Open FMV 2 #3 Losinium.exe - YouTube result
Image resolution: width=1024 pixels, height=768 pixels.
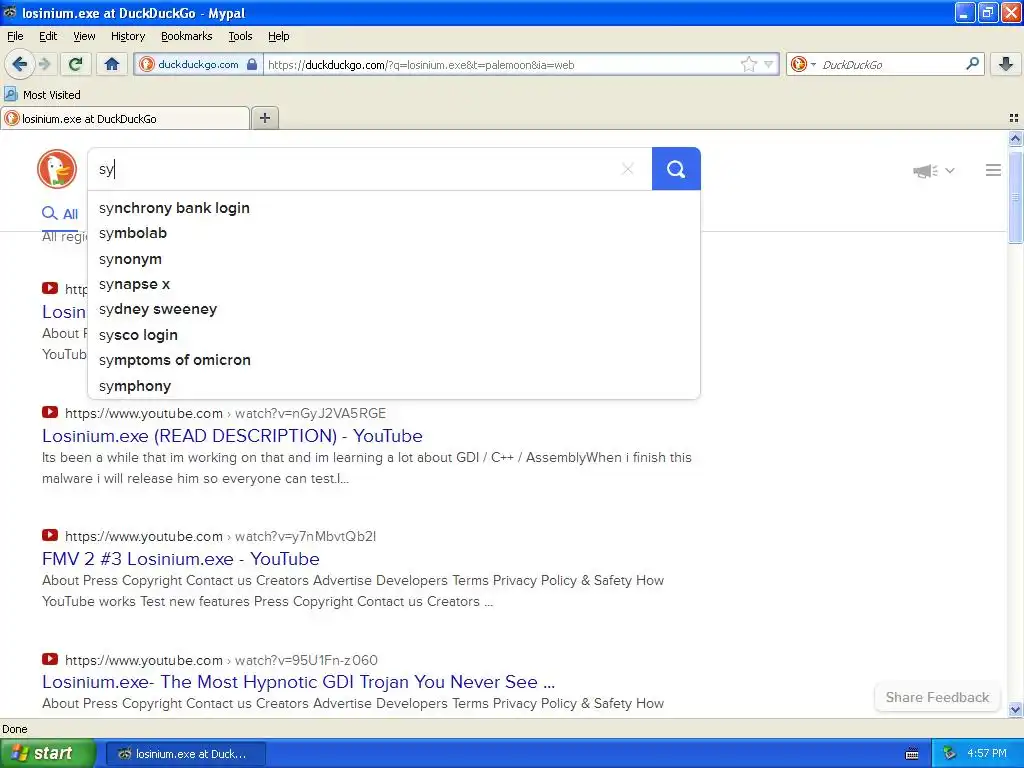click(180, 559)
